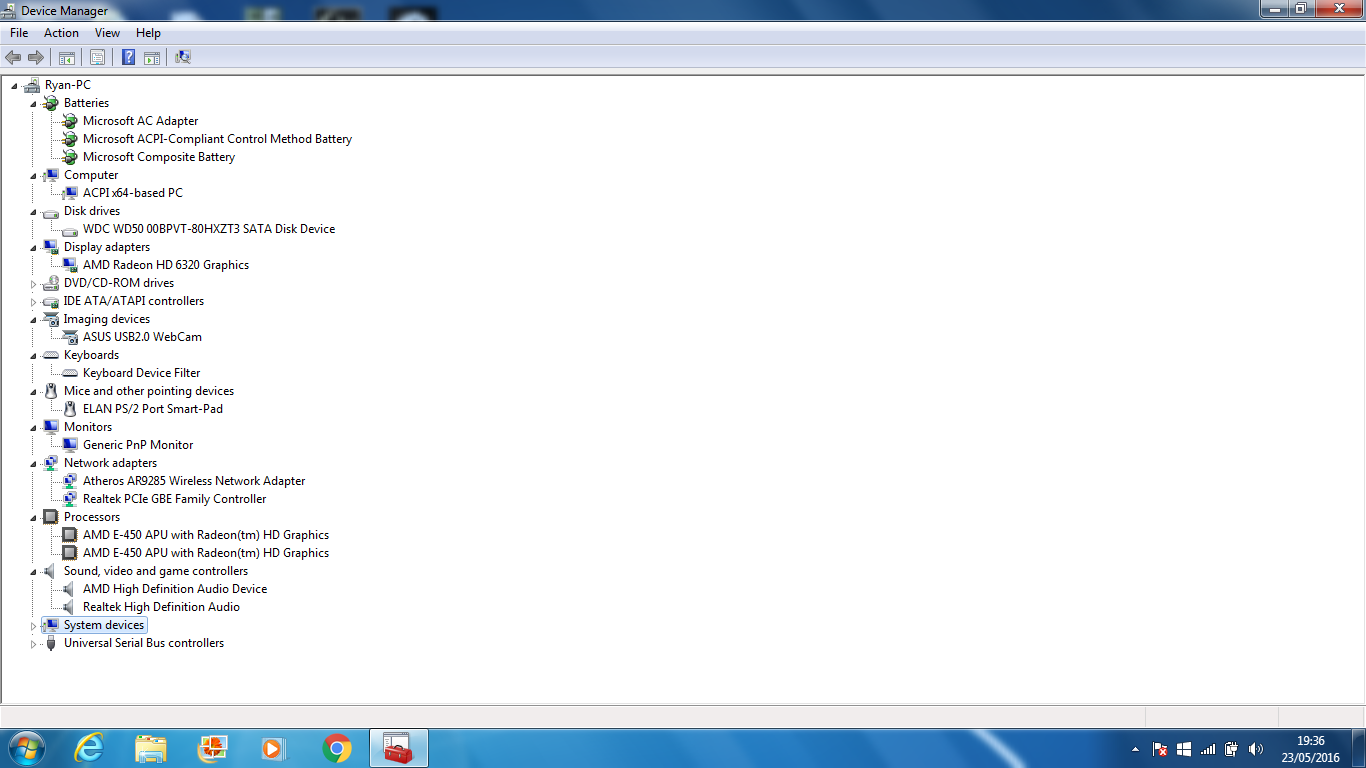Click the Forward arrow in toolbar

(x=36, y=57)
